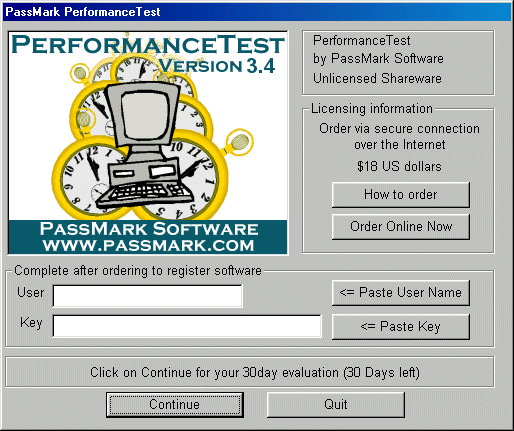
Task: Click the PassMark PerformanceTest title bar
Action: click(x=257, y=12)
